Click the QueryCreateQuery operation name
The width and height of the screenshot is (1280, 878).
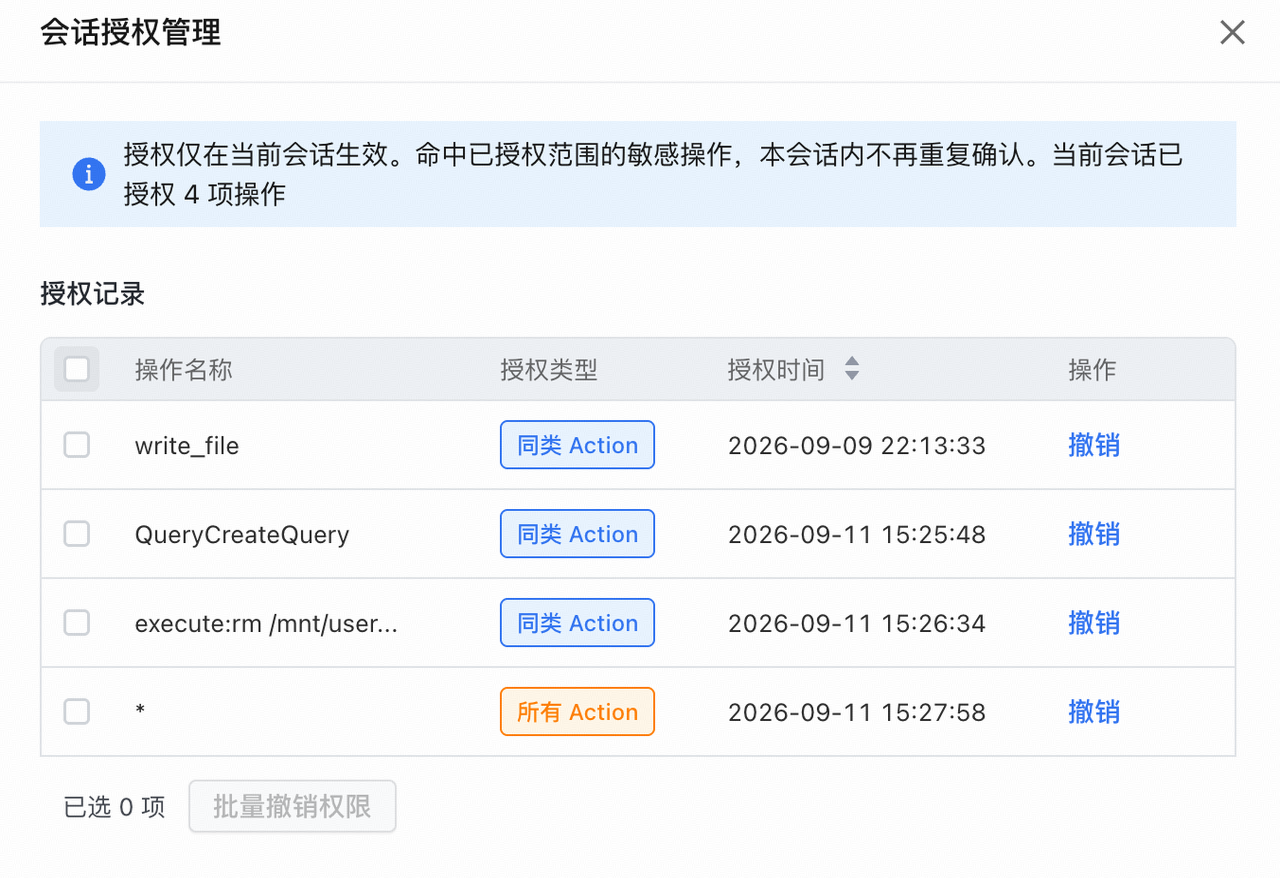[242, 535]
